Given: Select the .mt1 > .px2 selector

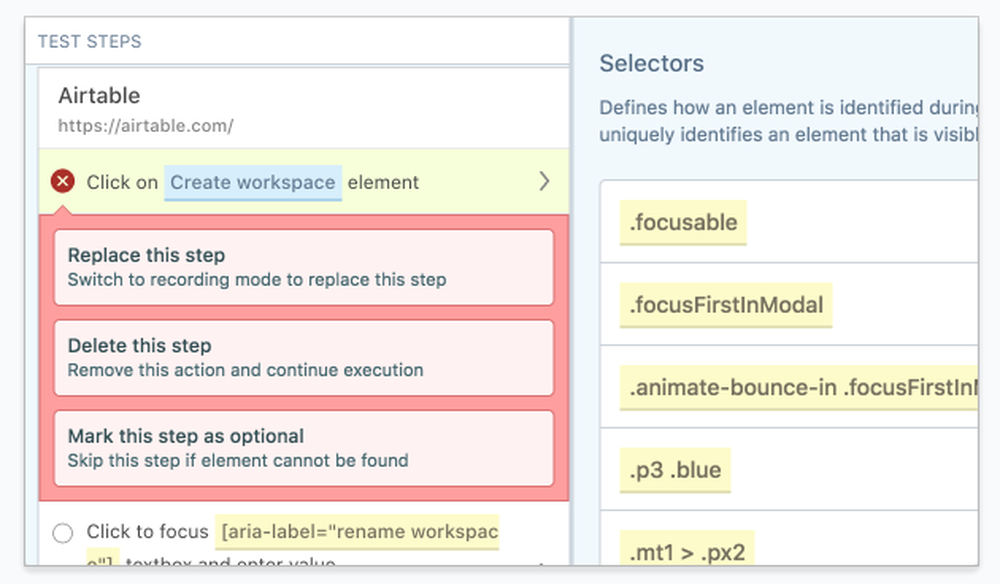Looking at the screenshot, I should [687, 549].
